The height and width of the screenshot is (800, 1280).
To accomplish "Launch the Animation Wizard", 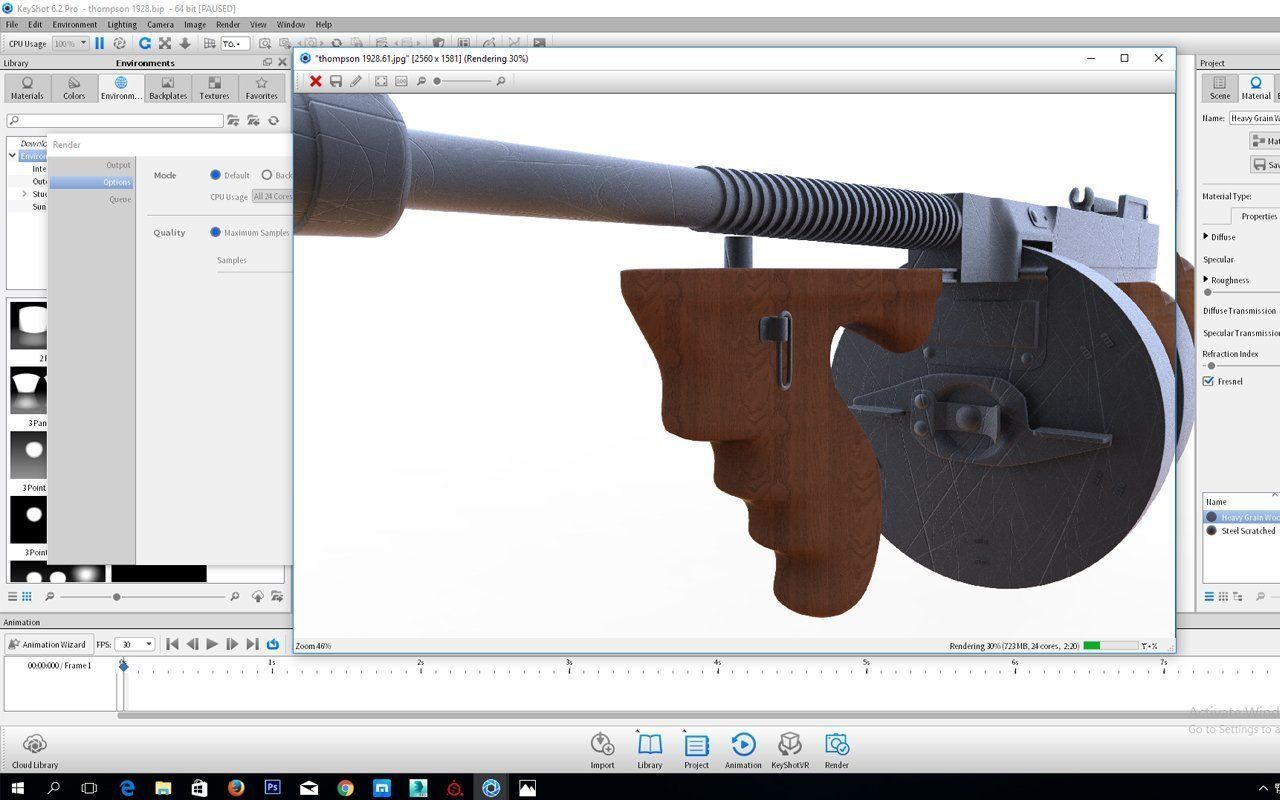I will 48,644.
